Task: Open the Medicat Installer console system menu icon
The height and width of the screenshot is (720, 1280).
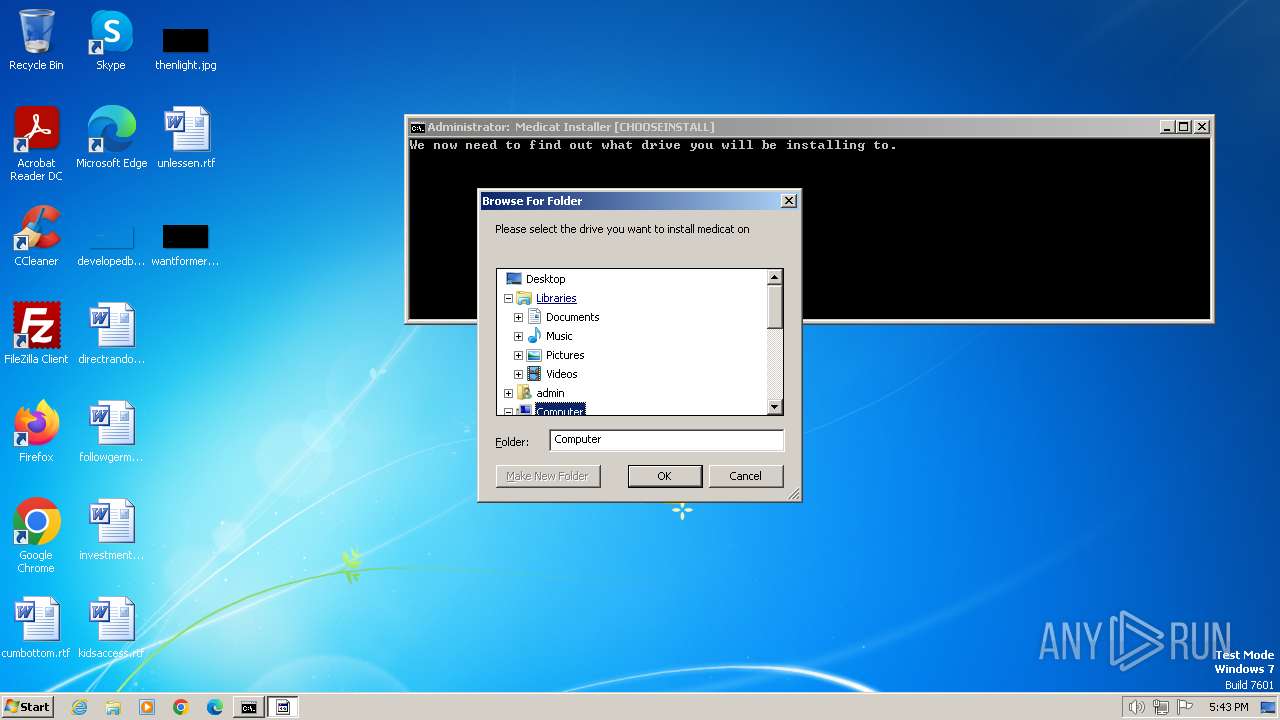Action: (417, 127)
